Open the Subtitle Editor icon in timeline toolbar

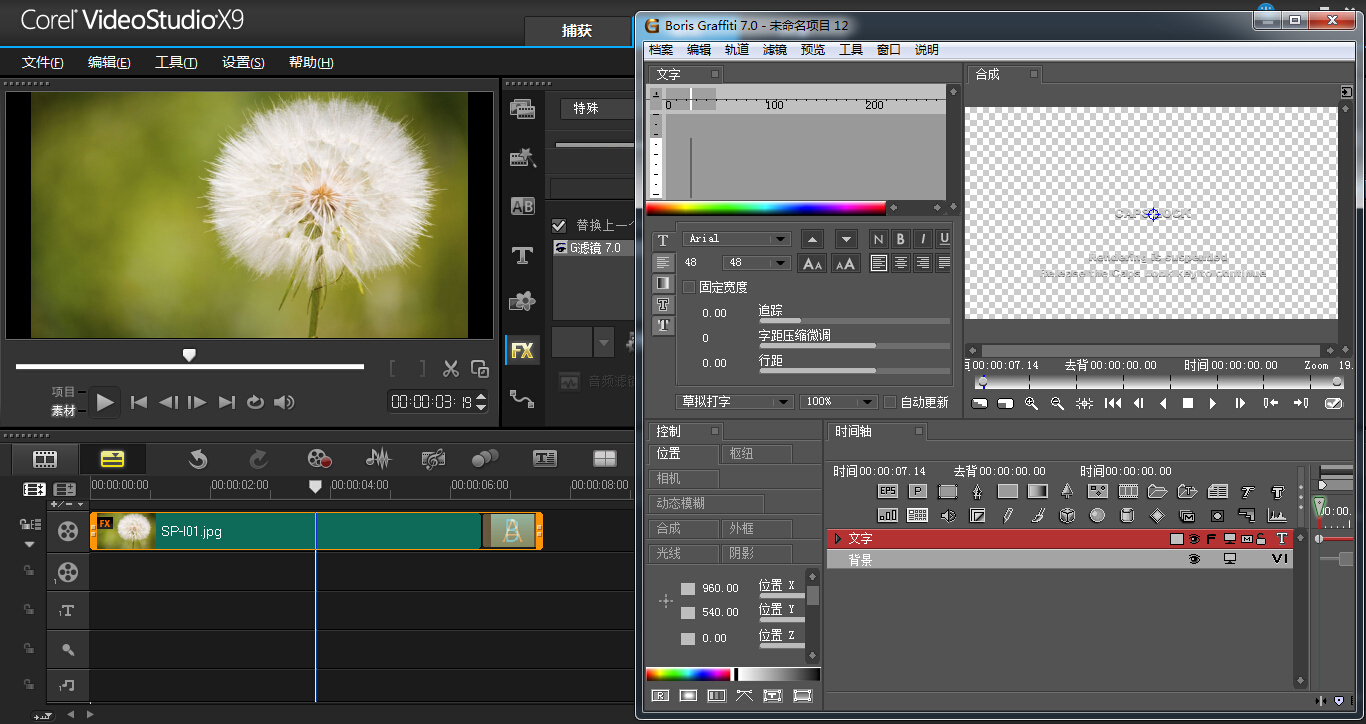[x=545, y=459]
